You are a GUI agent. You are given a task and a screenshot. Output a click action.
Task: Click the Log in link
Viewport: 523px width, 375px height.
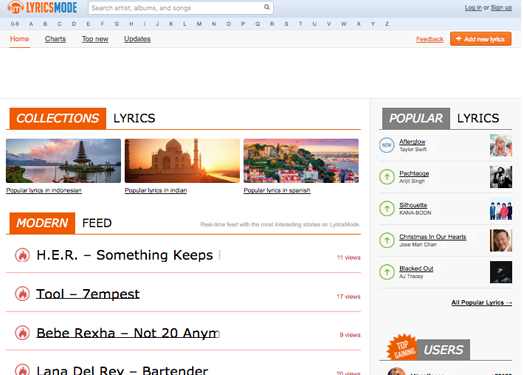[x=473, y=8]
